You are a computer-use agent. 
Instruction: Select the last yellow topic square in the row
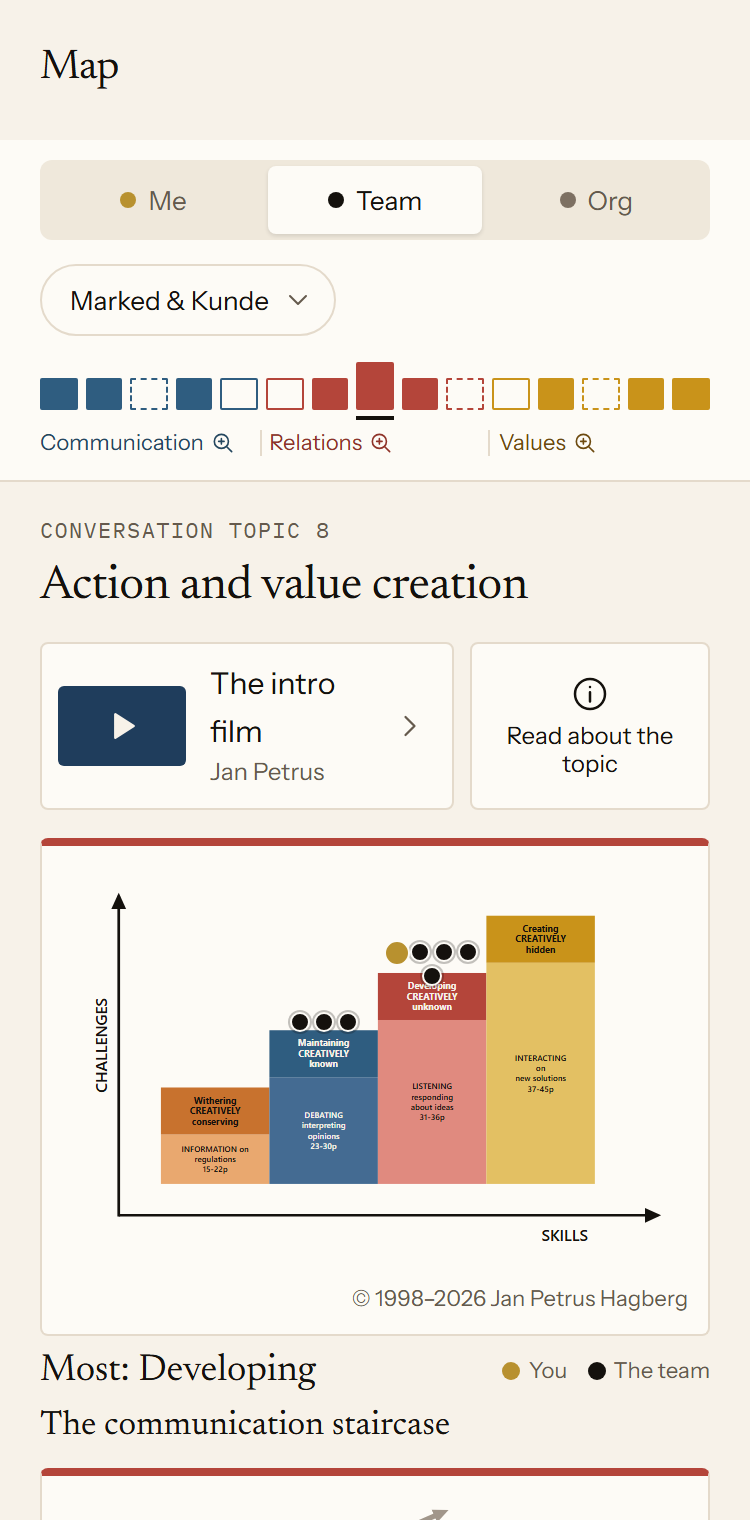(691, 394)
